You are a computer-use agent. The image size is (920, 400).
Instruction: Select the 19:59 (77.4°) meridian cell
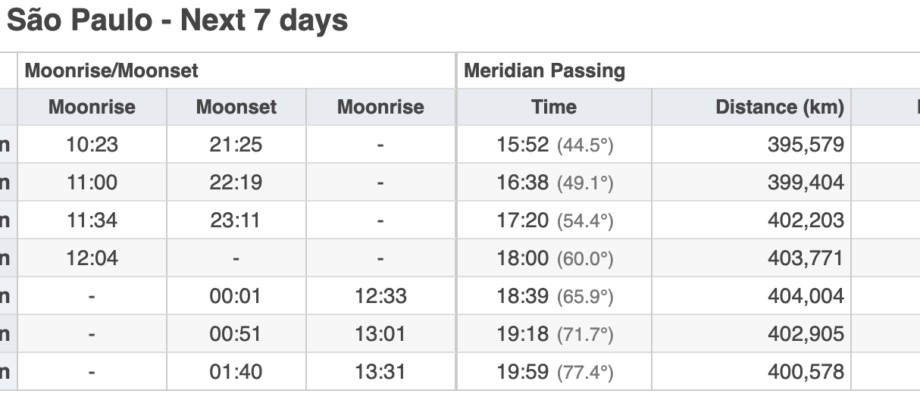click(x=554, y=371)
